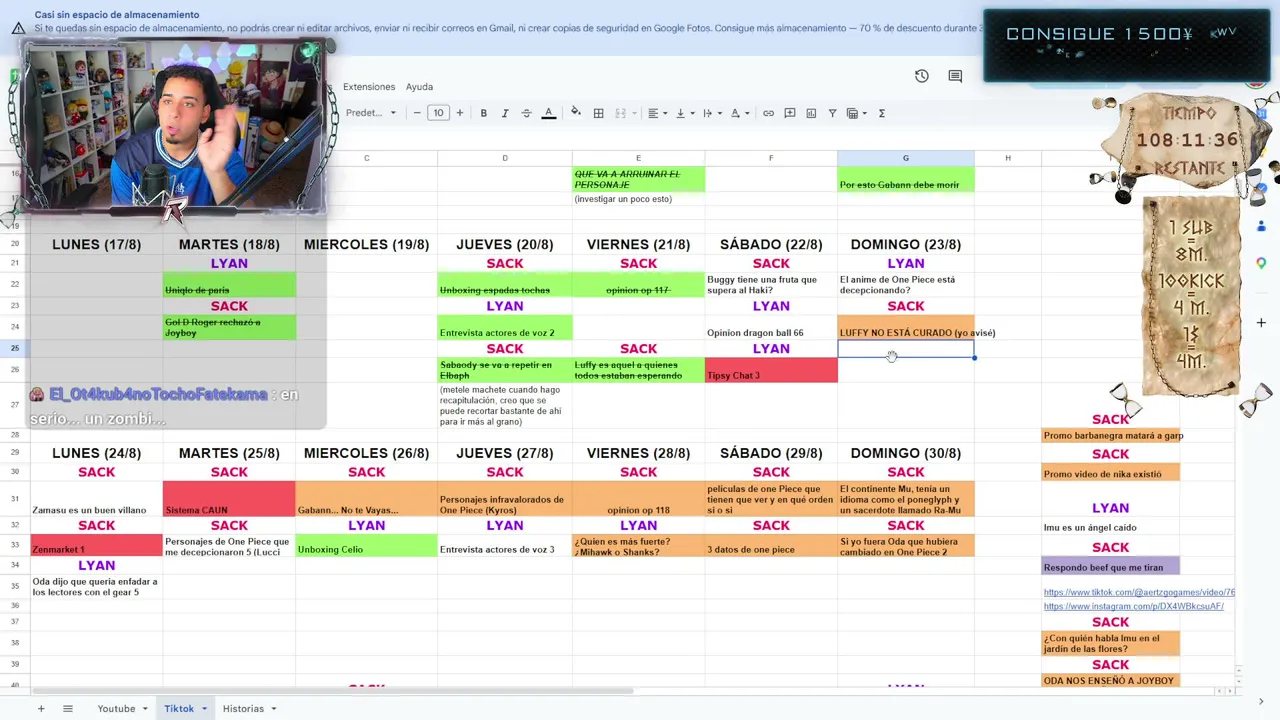Select the cell 'Unboxing Celio'
The height and width of the screenshot is (720, 1280).
coord(366,546)
